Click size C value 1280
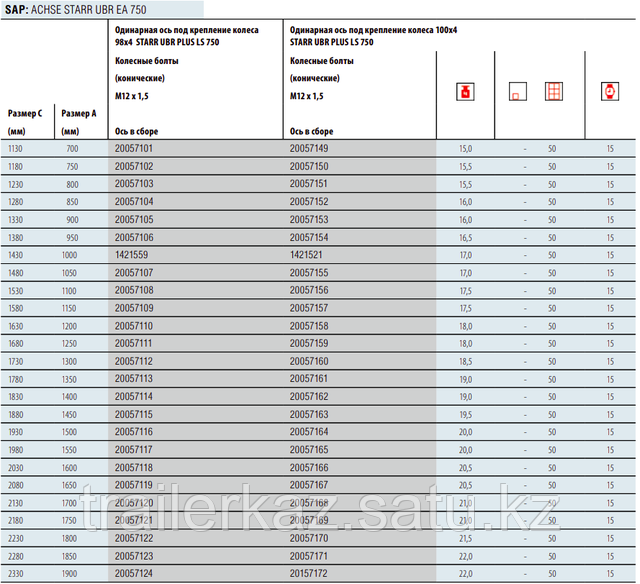640x584 pixels. pyautogui.click(x=16, y=202)
